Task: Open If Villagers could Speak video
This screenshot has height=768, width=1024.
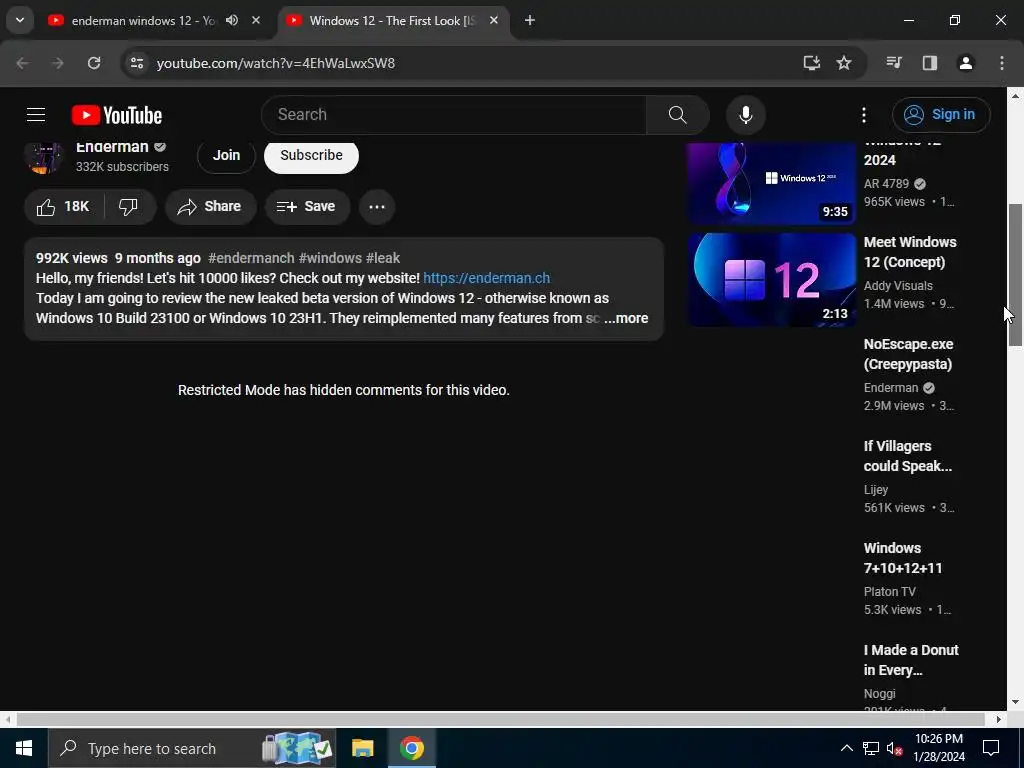Action: point(908,456)
